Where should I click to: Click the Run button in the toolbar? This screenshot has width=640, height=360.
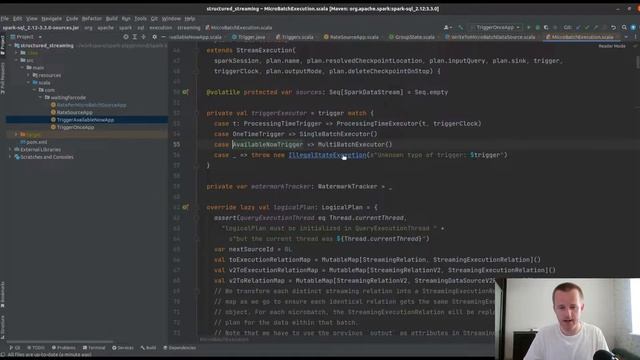point(529,27)
